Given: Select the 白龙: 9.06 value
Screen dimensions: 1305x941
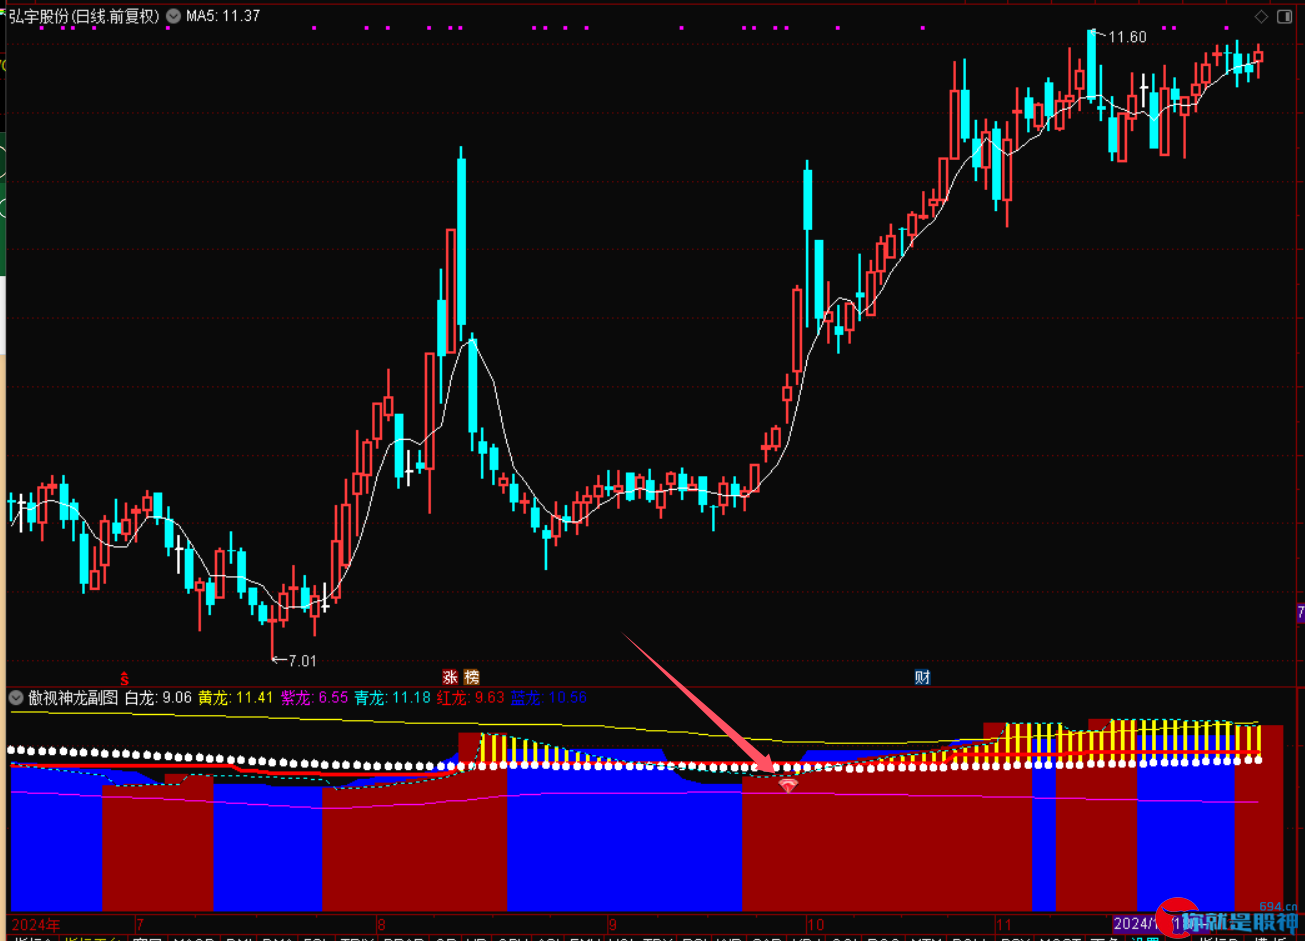Looking at the screenshot, I should 158,698.
